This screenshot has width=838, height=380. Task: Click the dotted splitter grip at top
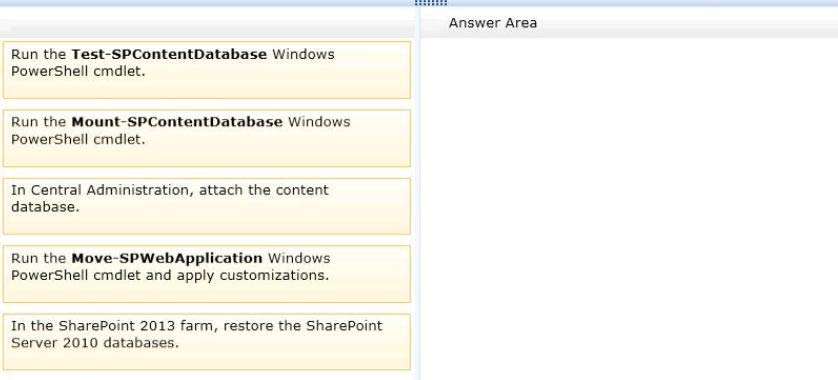click(x=431, y=3)
